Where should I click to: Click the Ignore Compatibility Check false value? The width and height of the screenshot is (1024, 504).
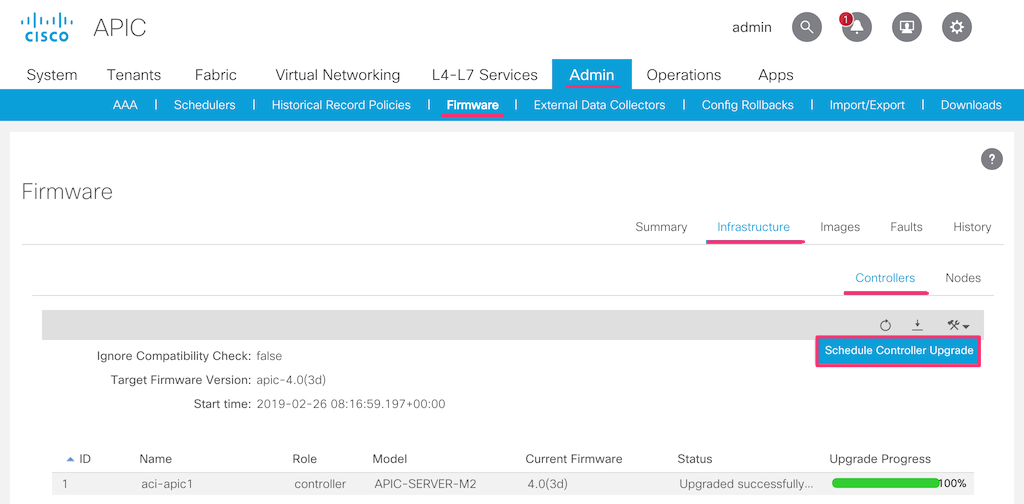269,356
